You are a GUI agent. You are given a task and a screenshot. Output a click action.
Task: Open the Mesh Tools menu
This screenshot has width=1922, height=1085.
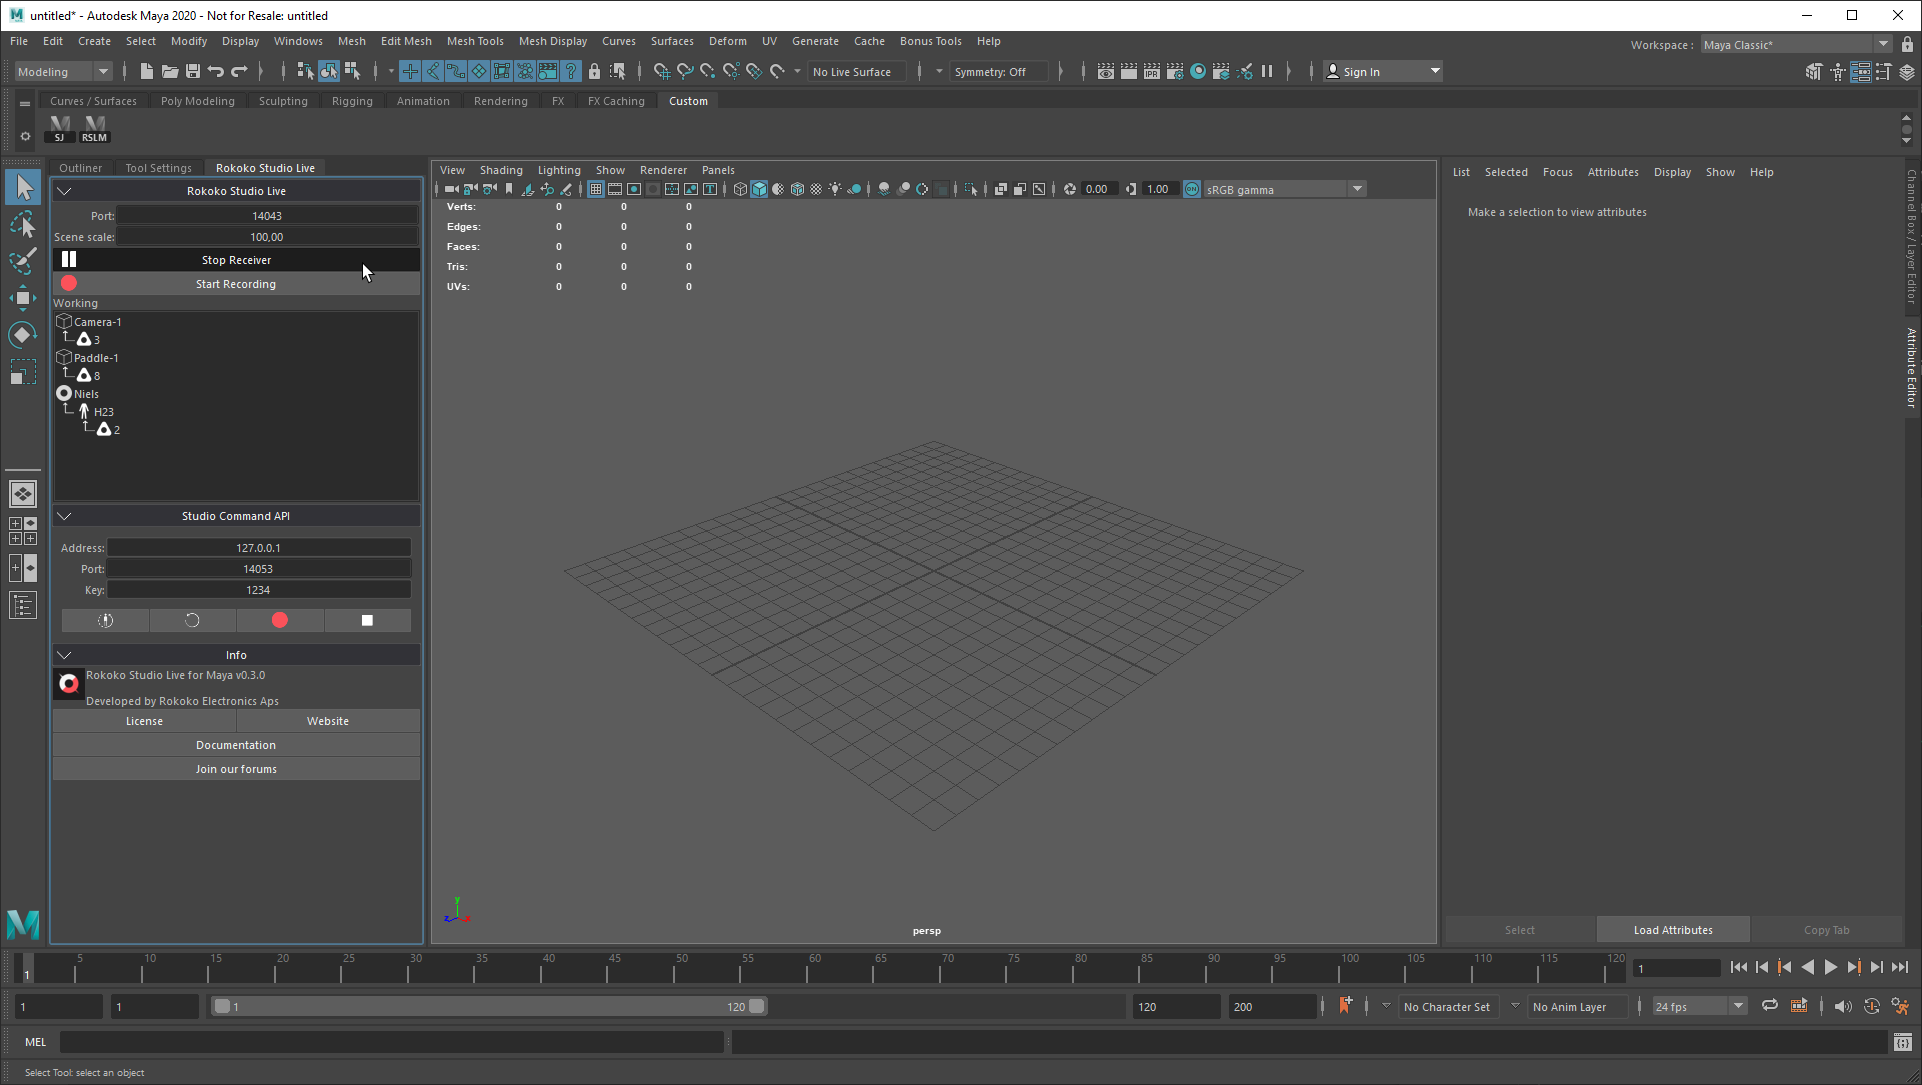point(475,41)
